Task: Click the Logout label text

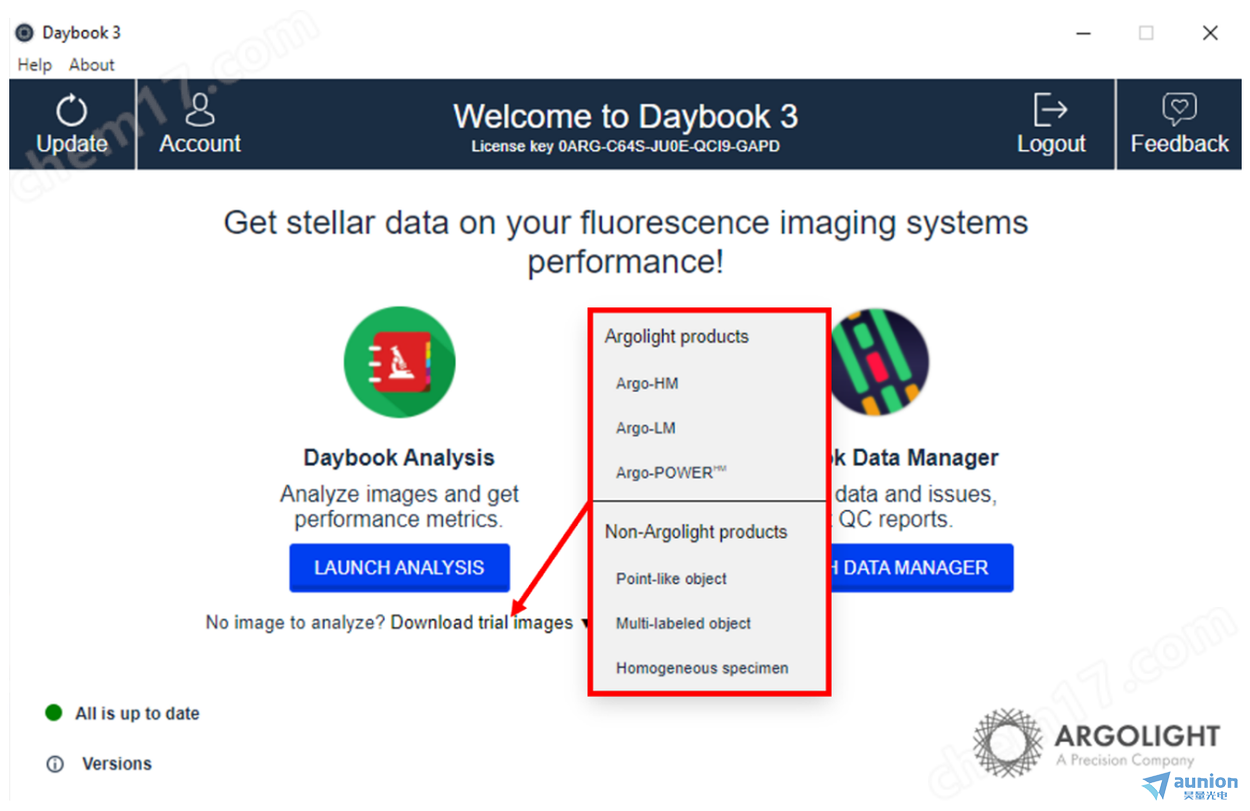Action: coord(1051,144)
